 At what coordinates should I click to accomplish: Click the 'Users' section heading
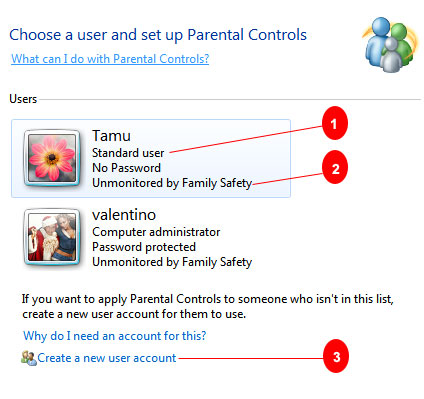(x=23, y=99)
